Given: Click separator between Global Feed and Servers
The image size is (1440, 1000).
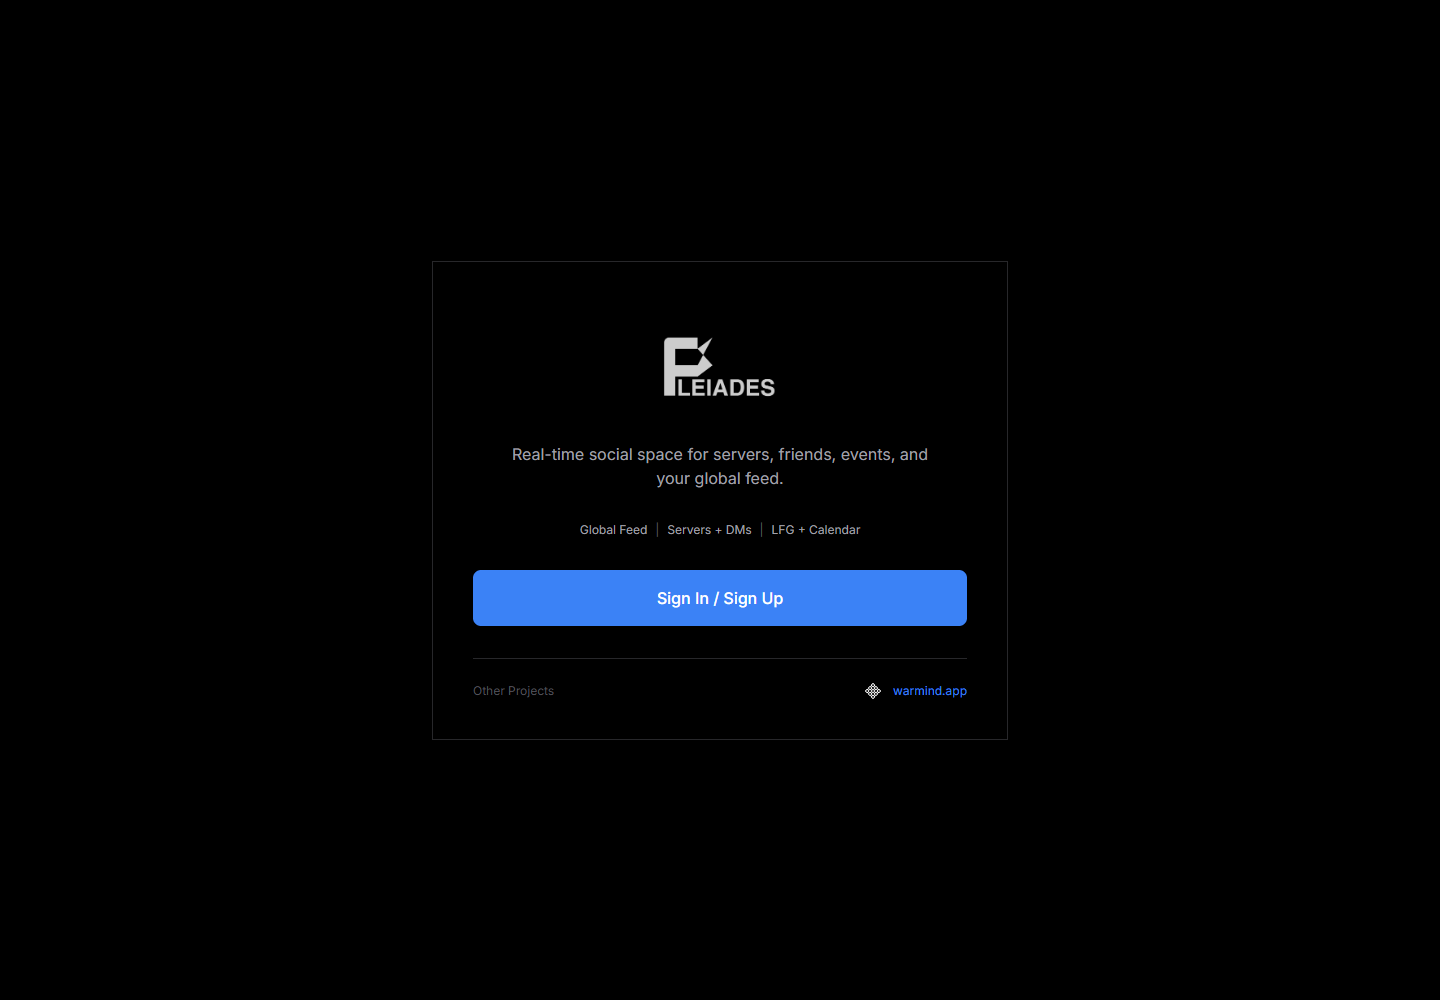Looking at the screenshot, I should point(657,530).
